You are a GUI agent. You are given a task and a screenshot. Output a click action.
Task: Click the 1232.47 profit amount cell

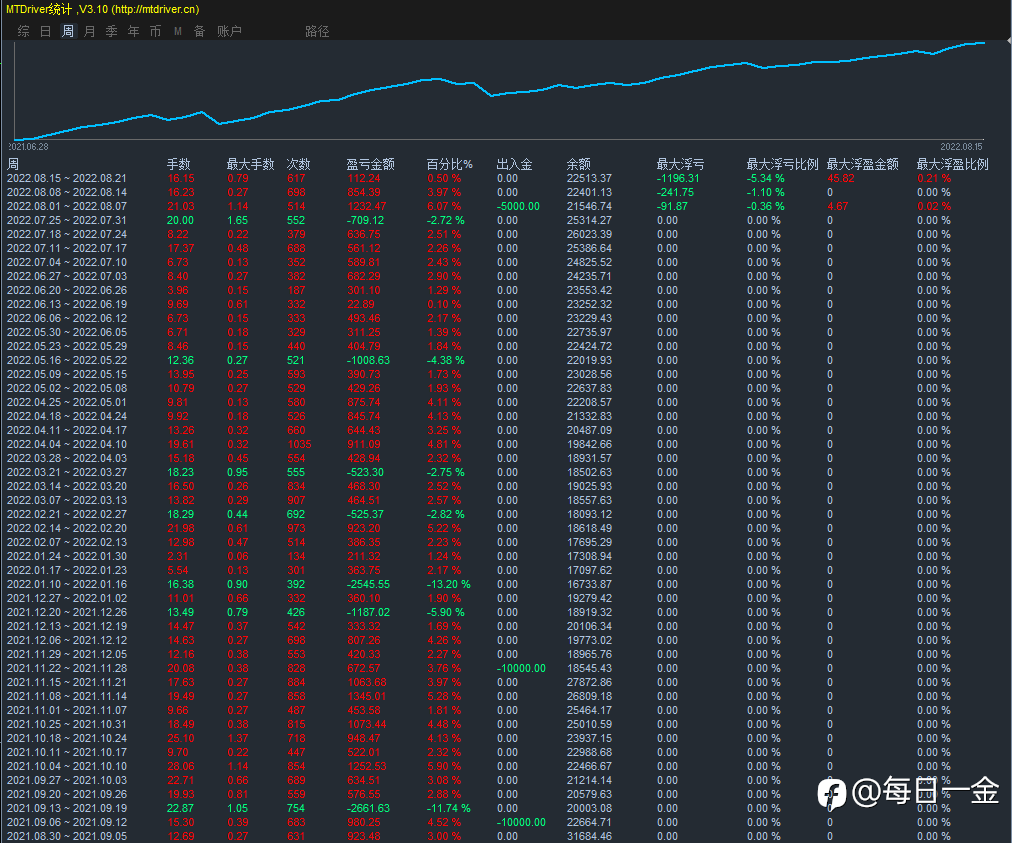tap(367, 206)
